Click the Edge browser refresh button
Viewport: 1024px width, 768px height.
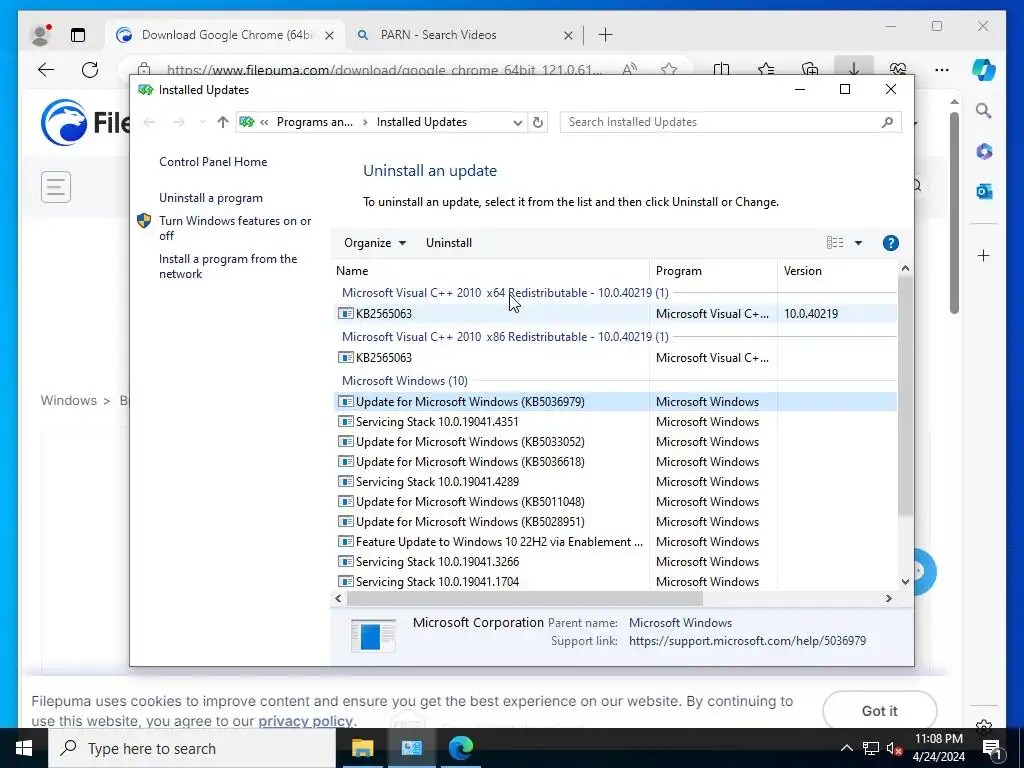(90, 70)
